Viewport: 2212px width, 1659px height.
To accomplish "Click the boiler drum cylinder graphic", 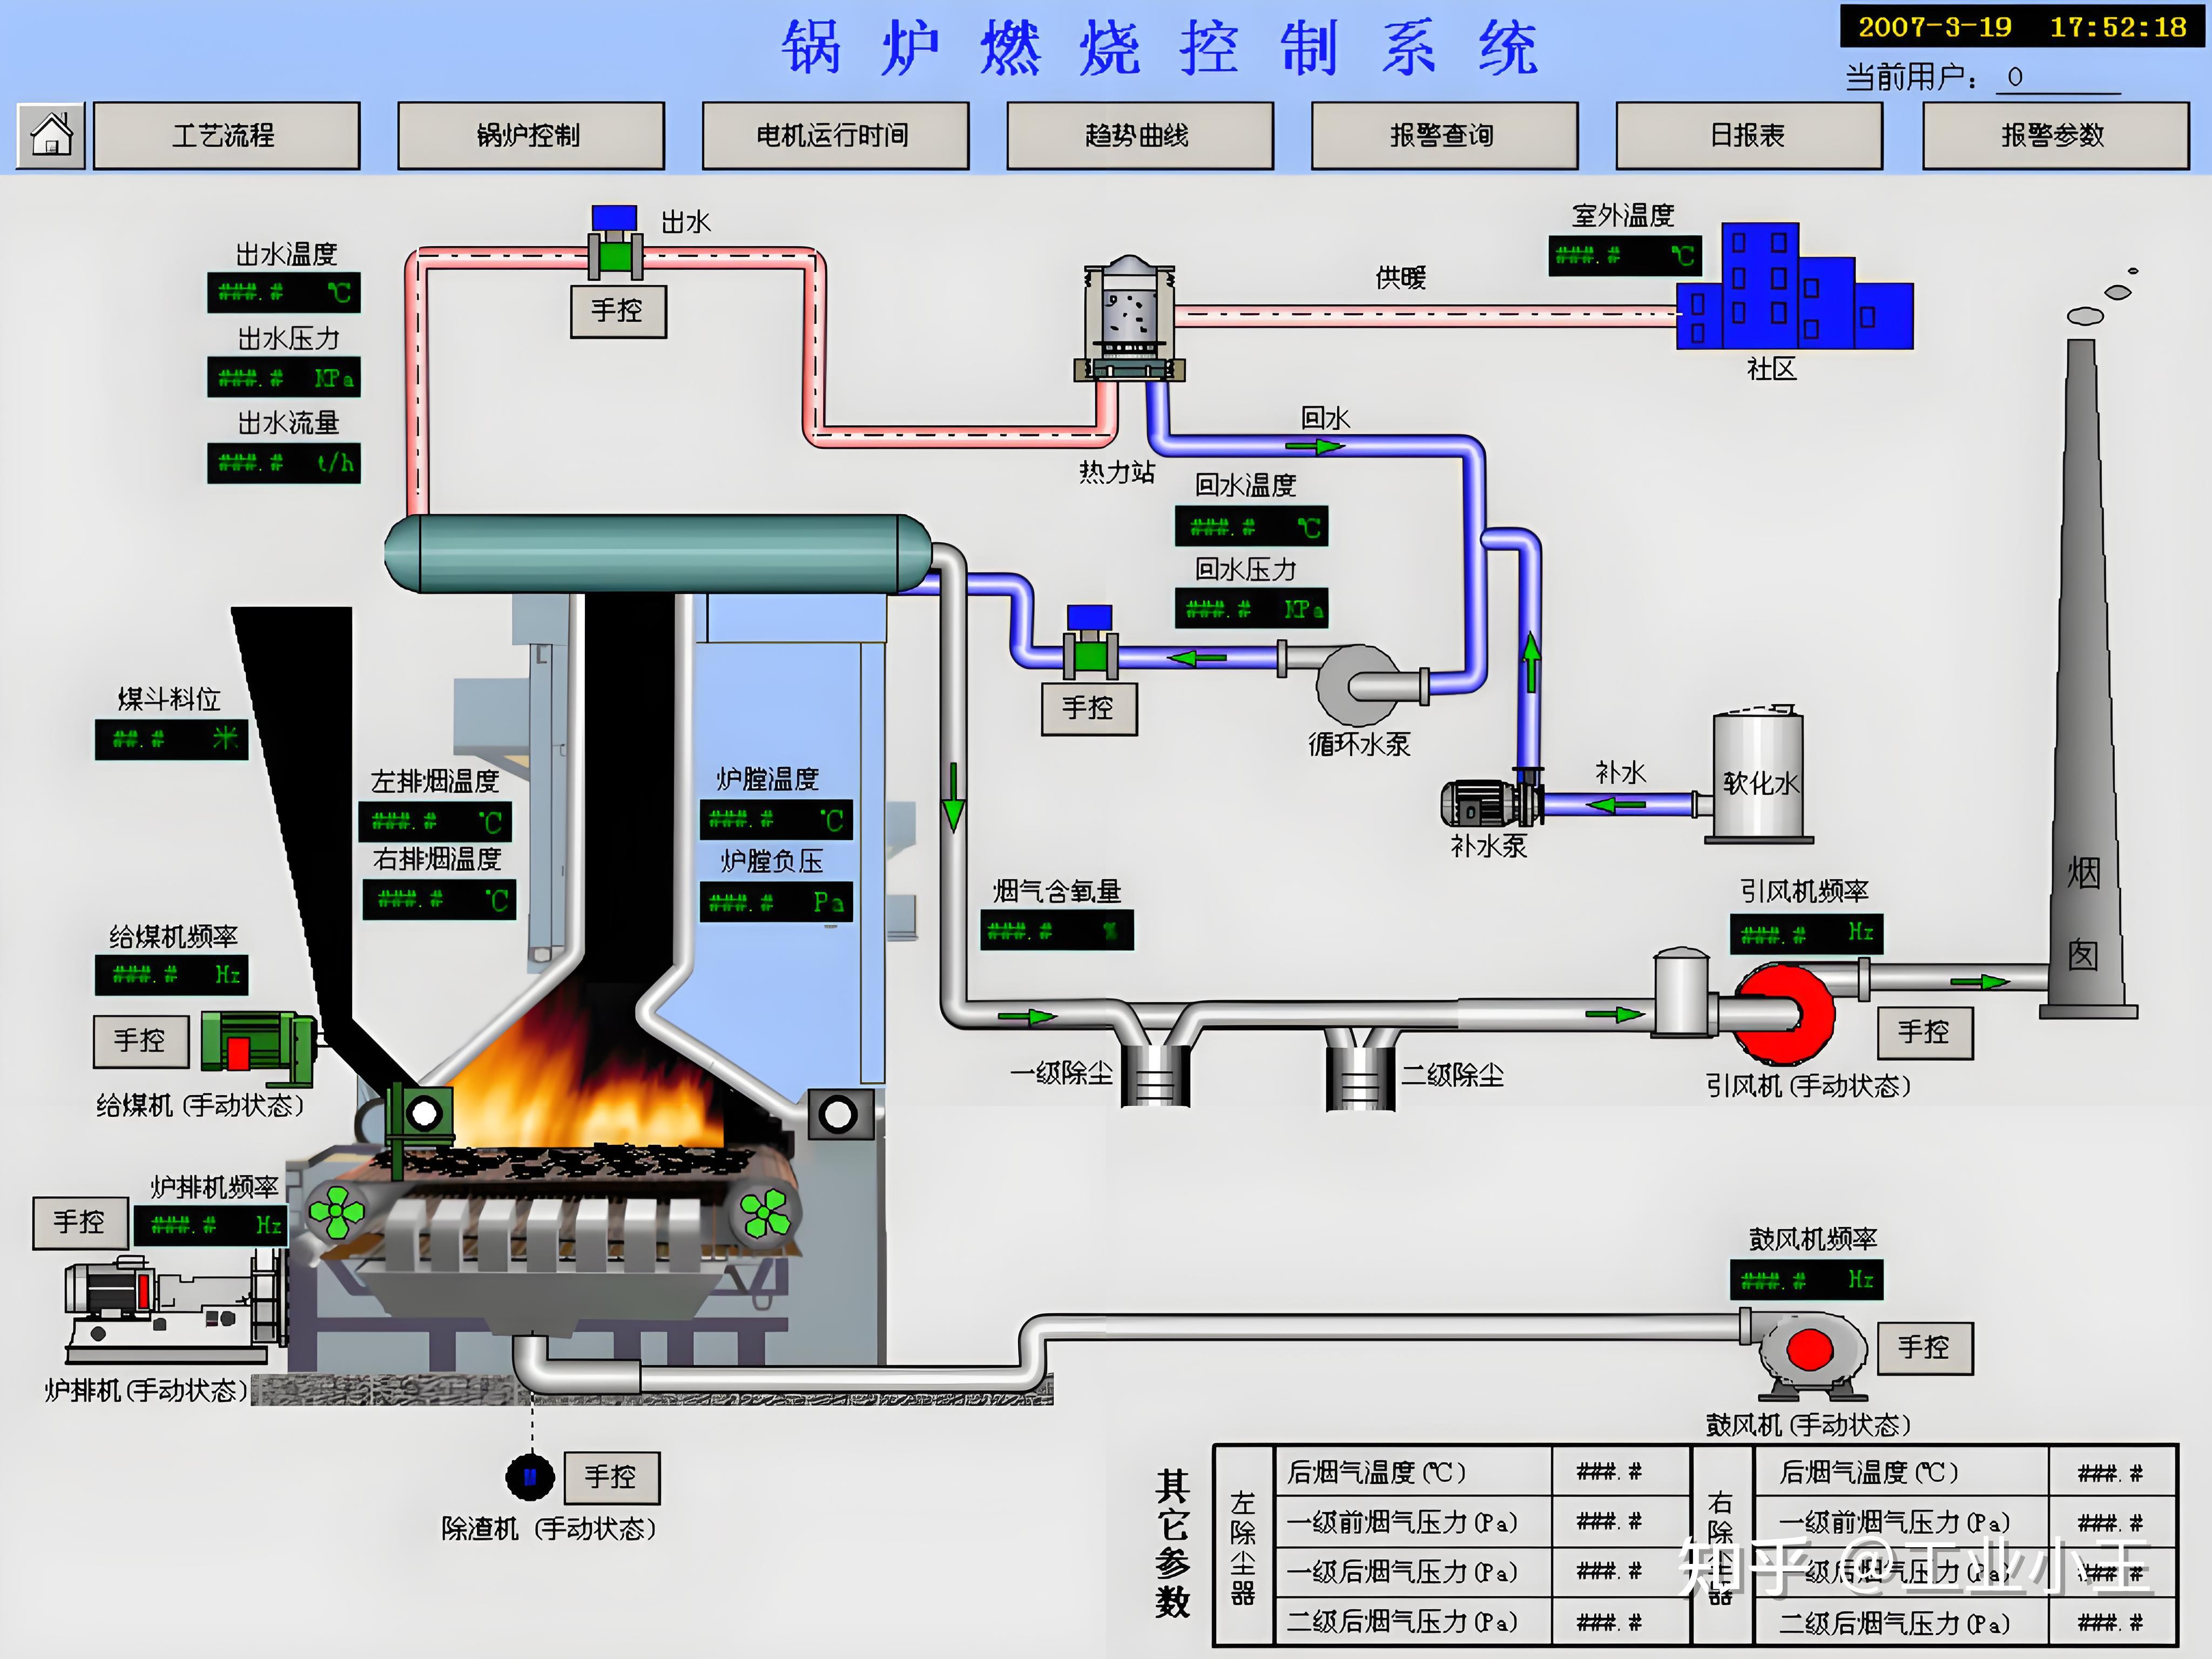I will [x=658, y=553].
